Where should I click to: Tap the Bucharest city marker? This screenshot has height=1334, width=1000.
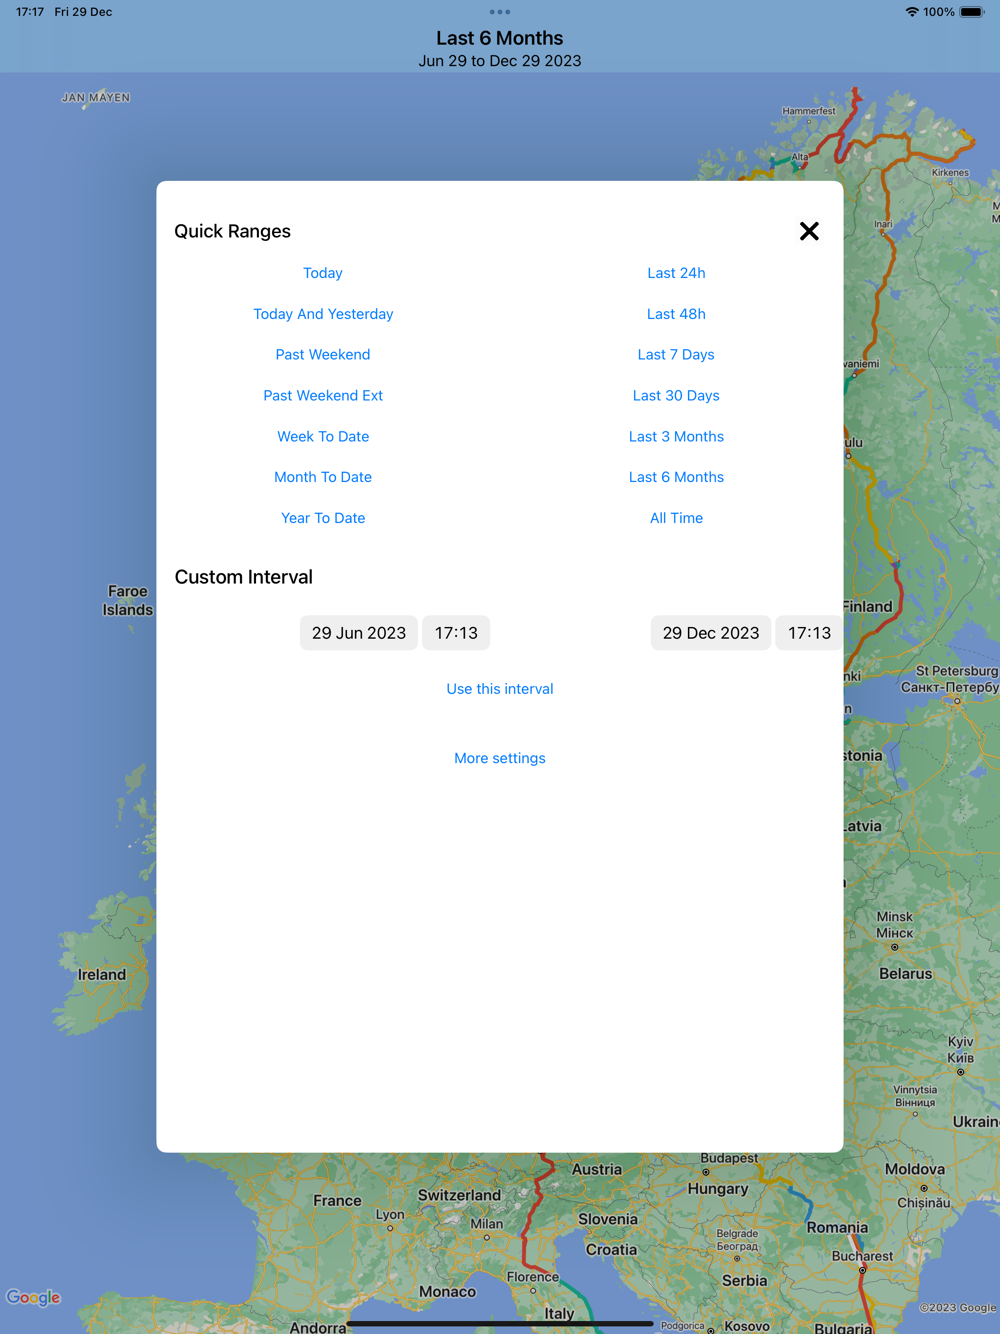coord(862,1269)
